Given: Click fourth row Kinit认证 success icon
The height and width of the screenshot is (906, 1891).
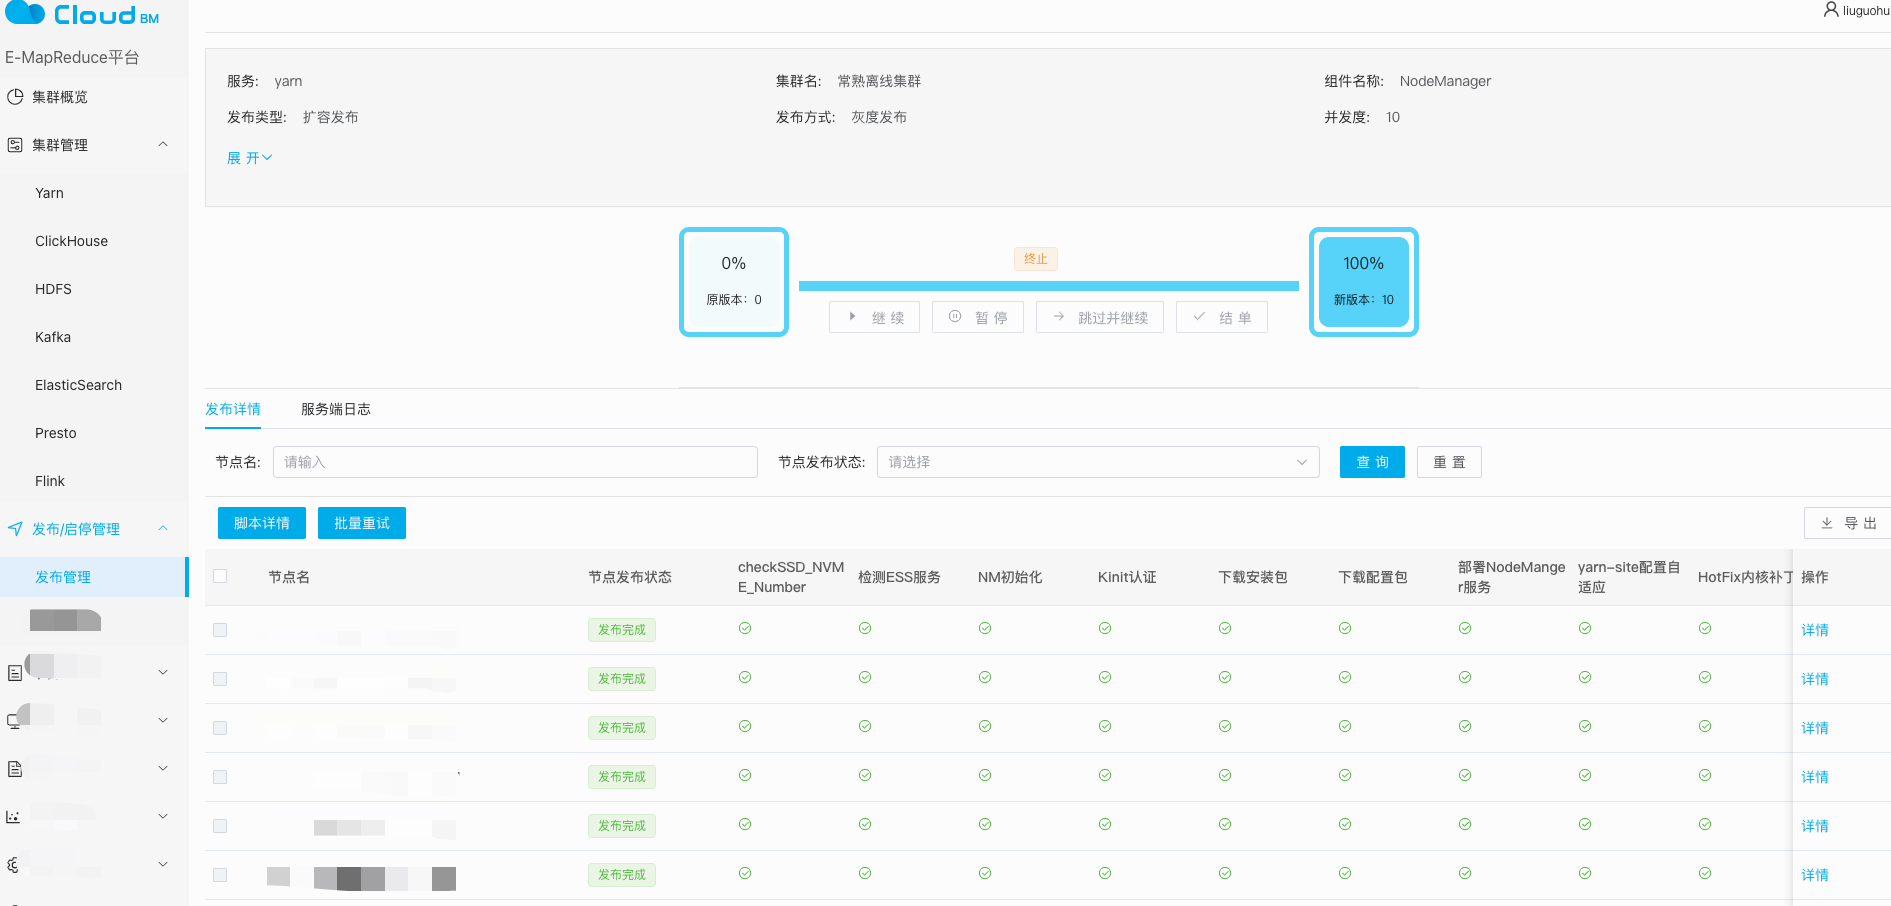Looking at the screenshot, I should coord(1105,776).
